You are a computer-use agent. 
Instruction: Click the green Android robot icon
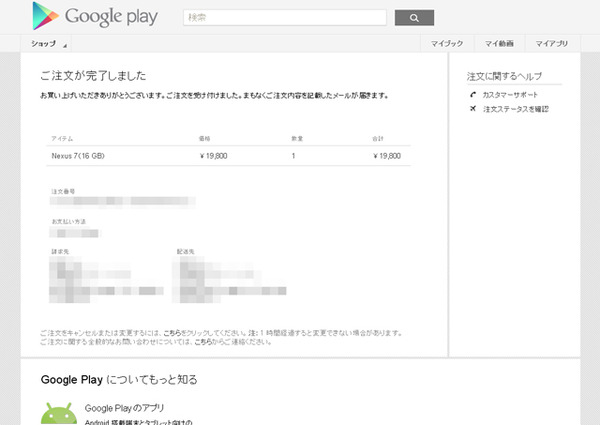pos(59,413)
